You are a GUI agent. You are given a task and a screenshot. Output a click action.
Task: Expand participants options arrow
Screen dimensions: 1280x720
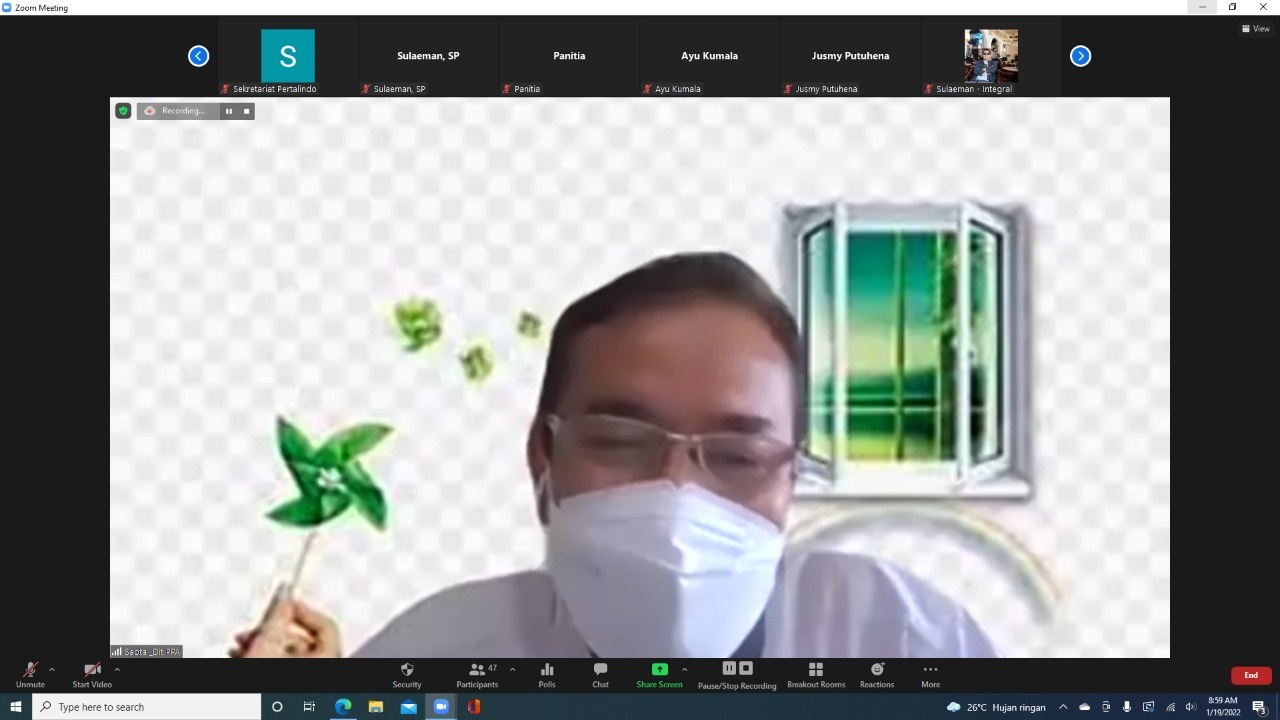tap(512, 669)
